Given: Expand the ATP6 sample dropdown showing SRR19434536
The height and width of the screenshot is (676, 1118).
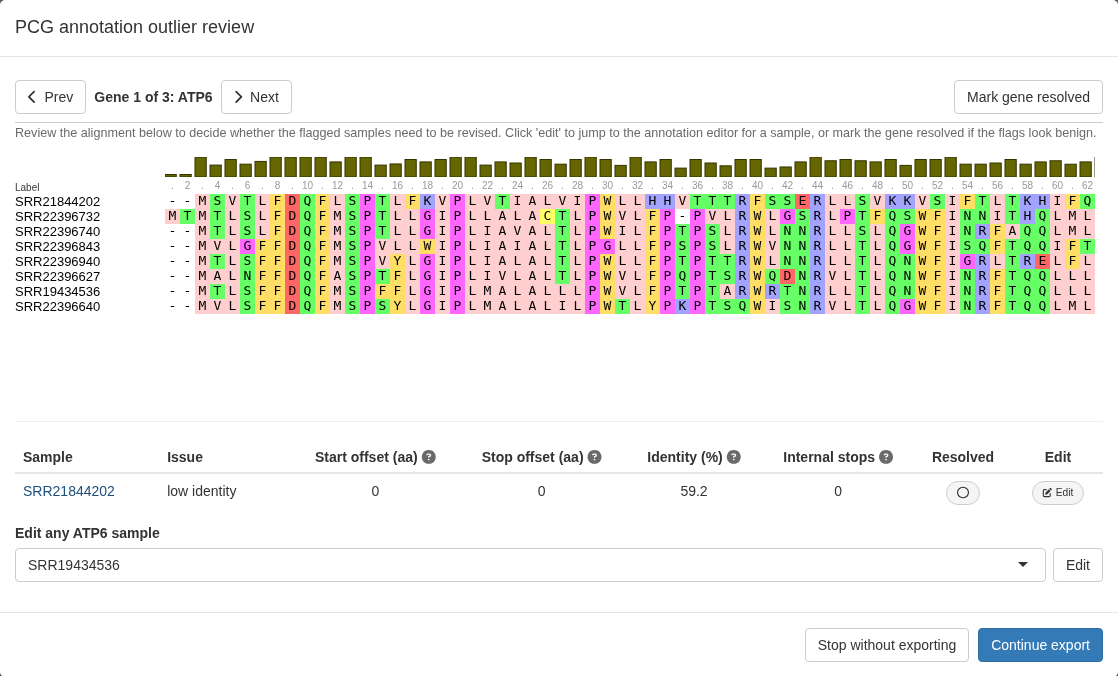Looking at the screenshot, I should pyautogui.click(x=530, y=565).
